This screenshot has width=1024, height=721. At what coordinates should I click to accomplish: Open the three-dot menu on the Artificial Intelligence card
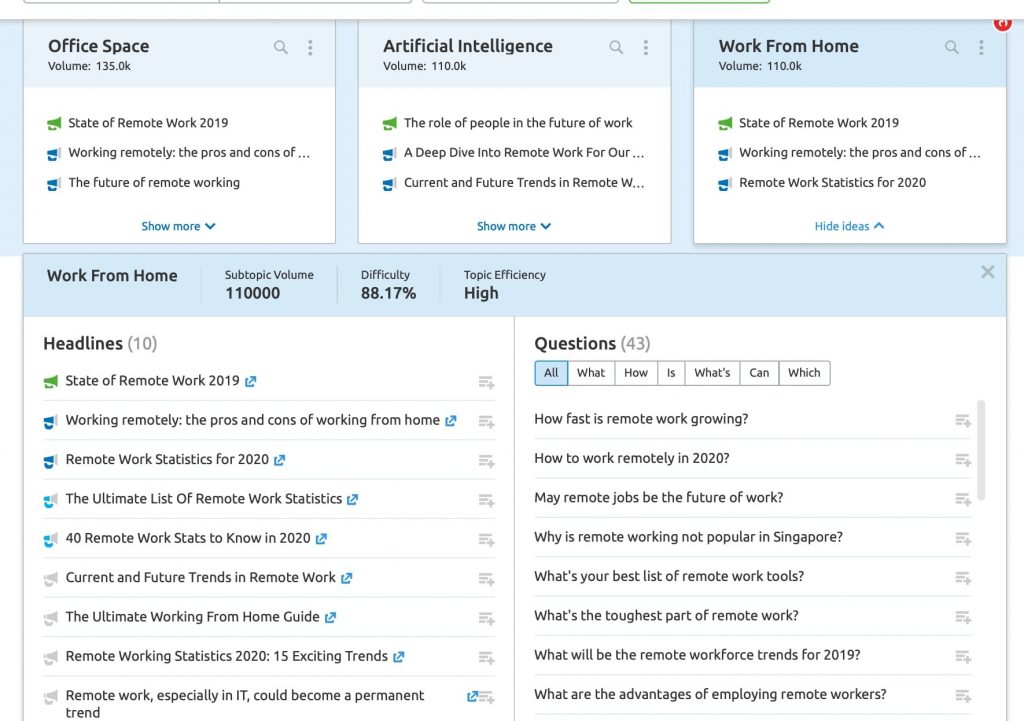(646, 46)
